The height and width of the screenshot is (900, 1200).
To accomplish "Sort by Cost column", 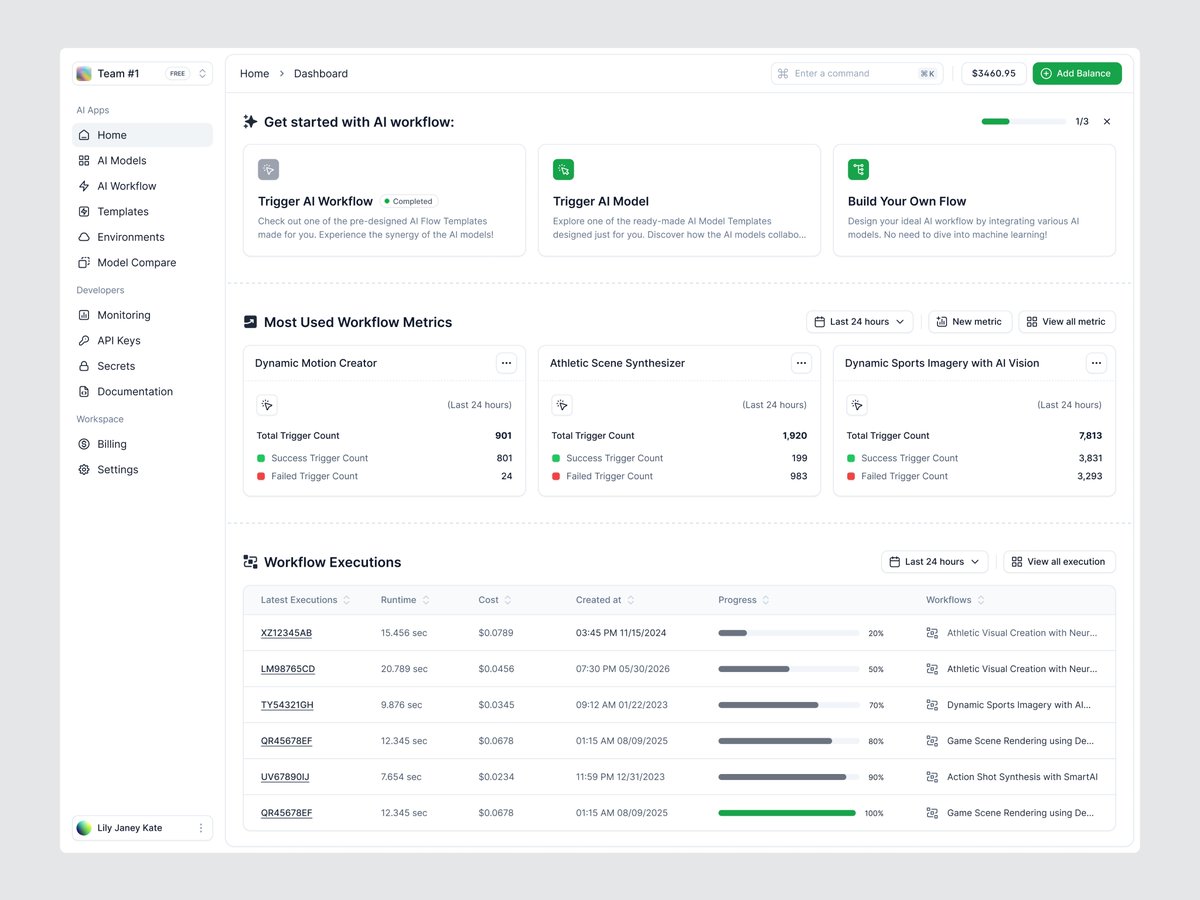I will pos(495,600).
